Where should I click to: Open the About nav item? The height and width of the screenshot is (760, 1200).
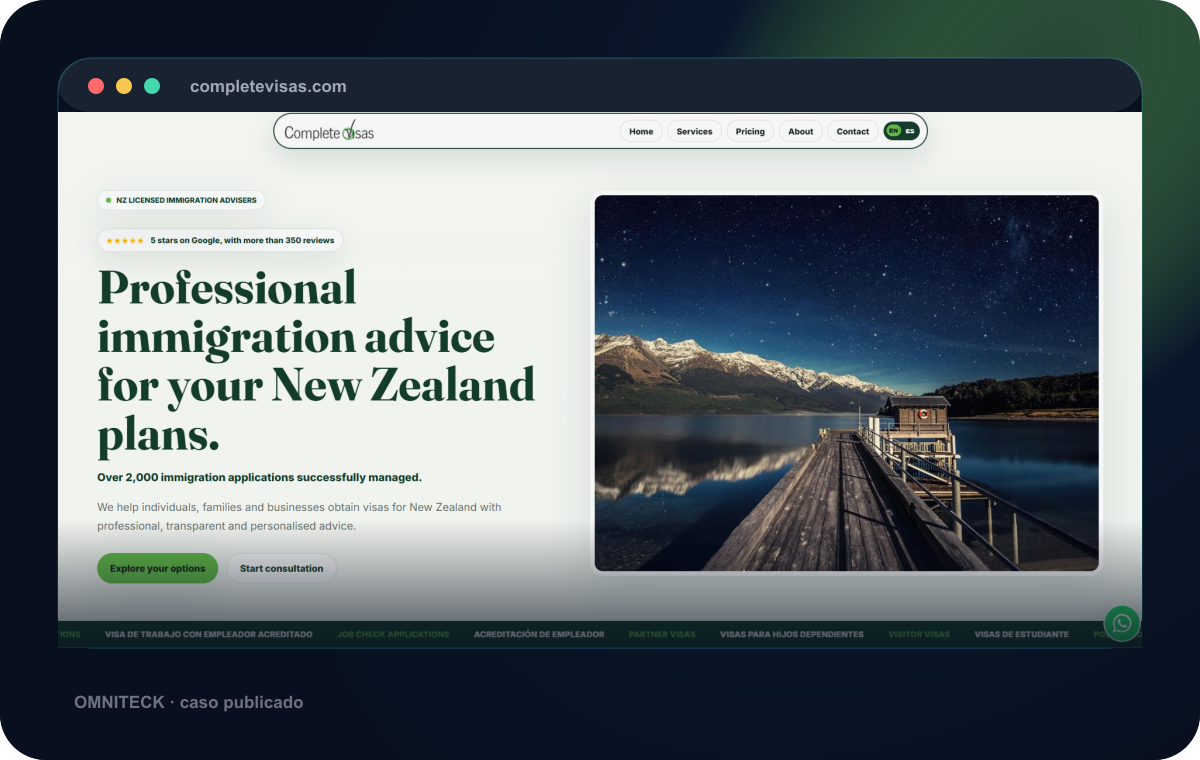[801, 131]
